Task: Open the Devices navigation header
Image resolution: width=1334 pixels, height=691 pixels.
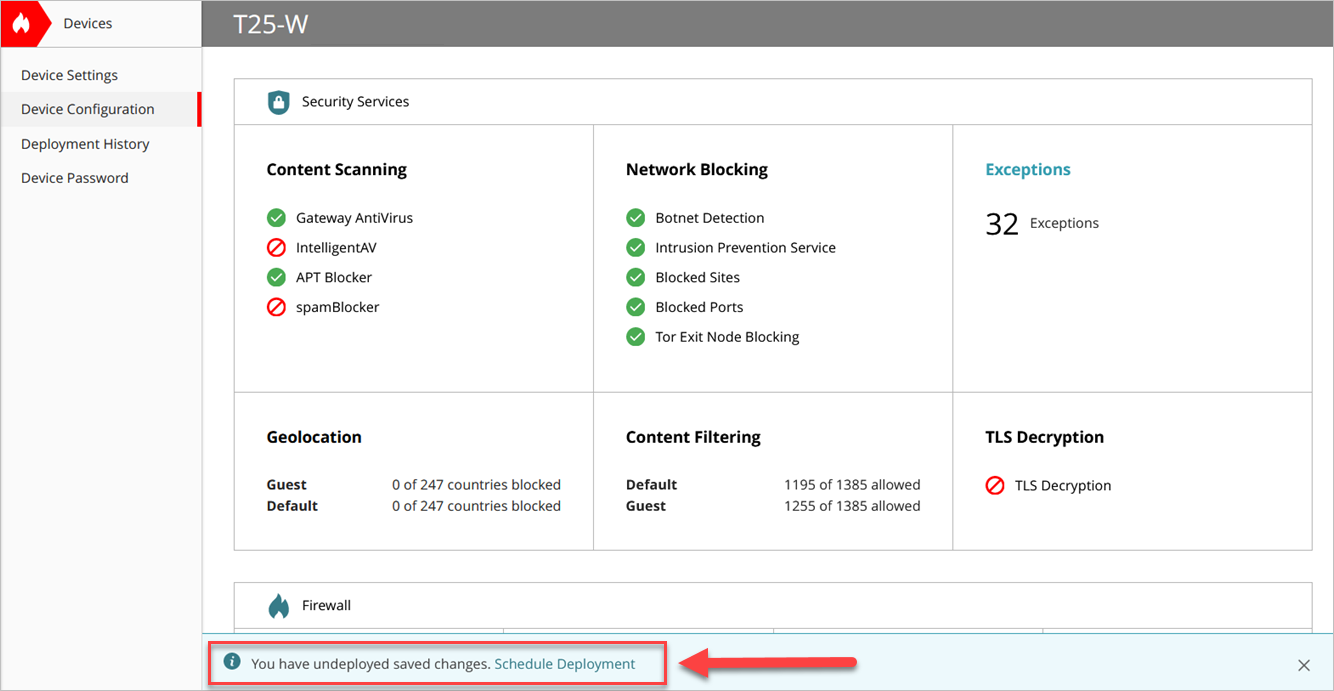Action: 88,22
